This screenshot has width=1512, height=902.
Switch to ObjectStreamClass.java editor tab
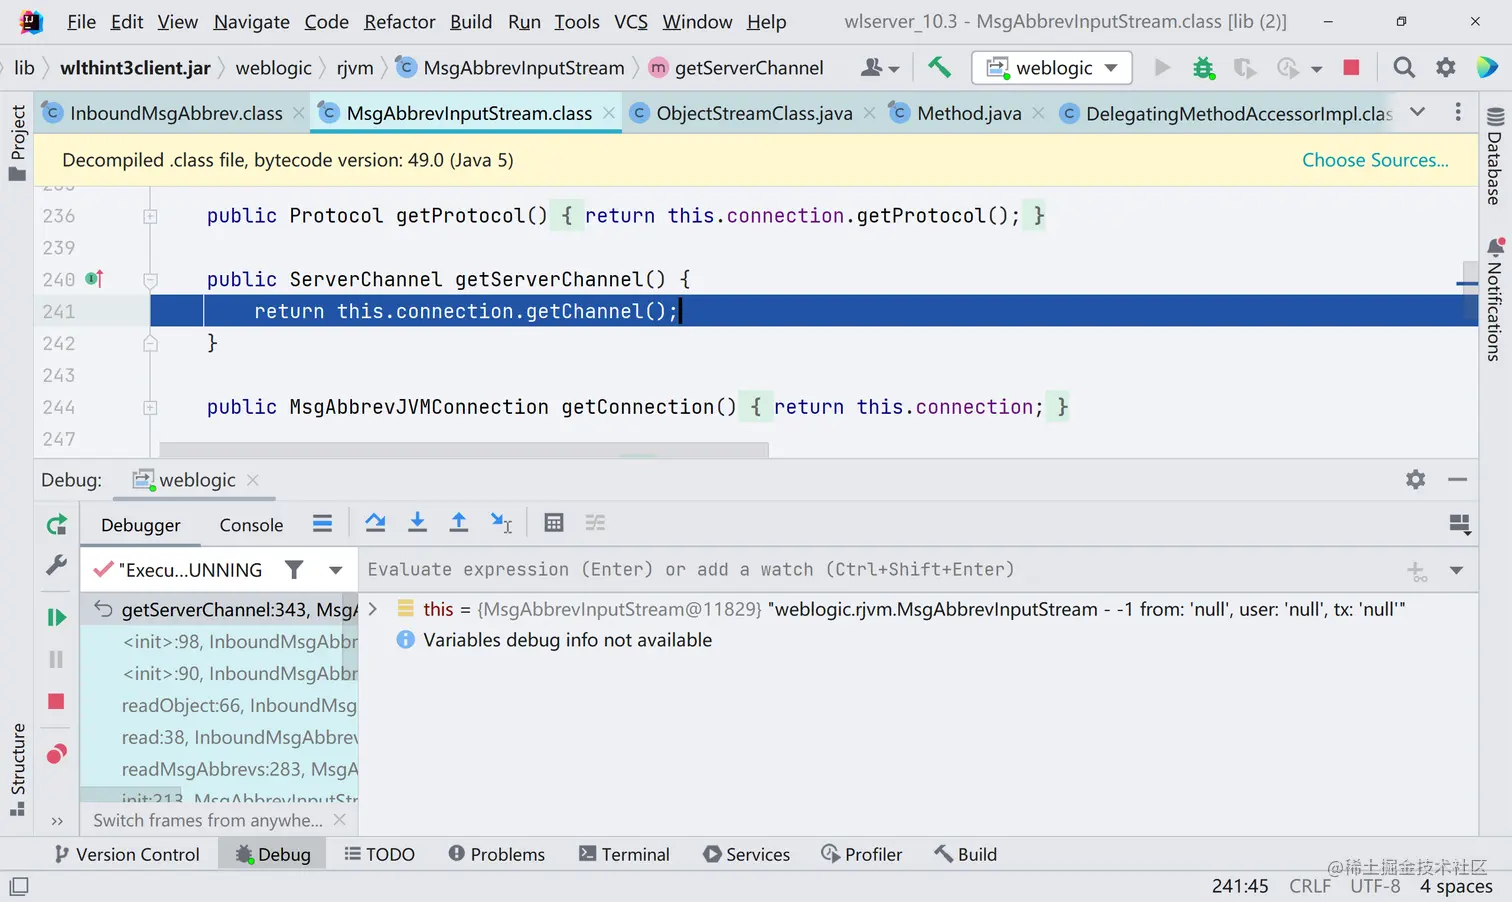click(754, 113)
